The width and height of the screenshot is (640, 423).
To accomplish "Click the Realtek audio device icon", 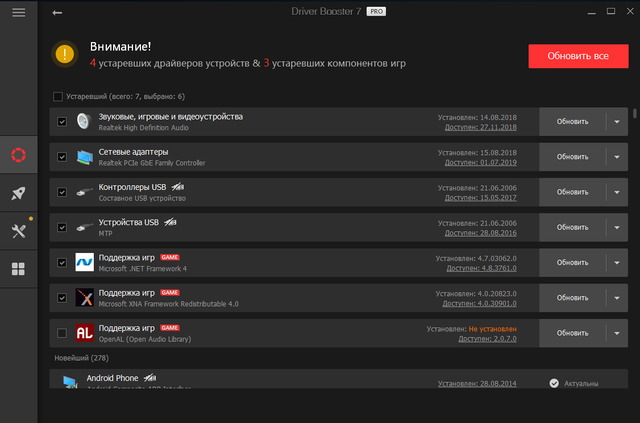I will coord(84,122).
